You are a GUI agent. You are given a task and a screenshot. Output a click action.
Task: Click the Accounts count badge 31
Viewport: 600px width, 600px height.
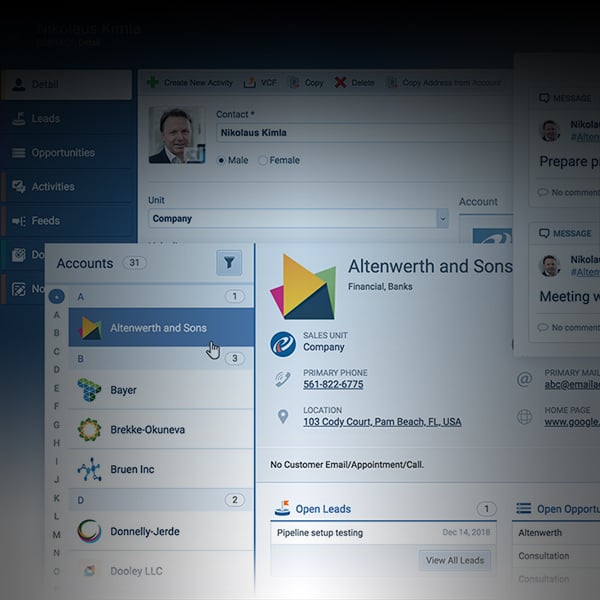pos(134,263)
